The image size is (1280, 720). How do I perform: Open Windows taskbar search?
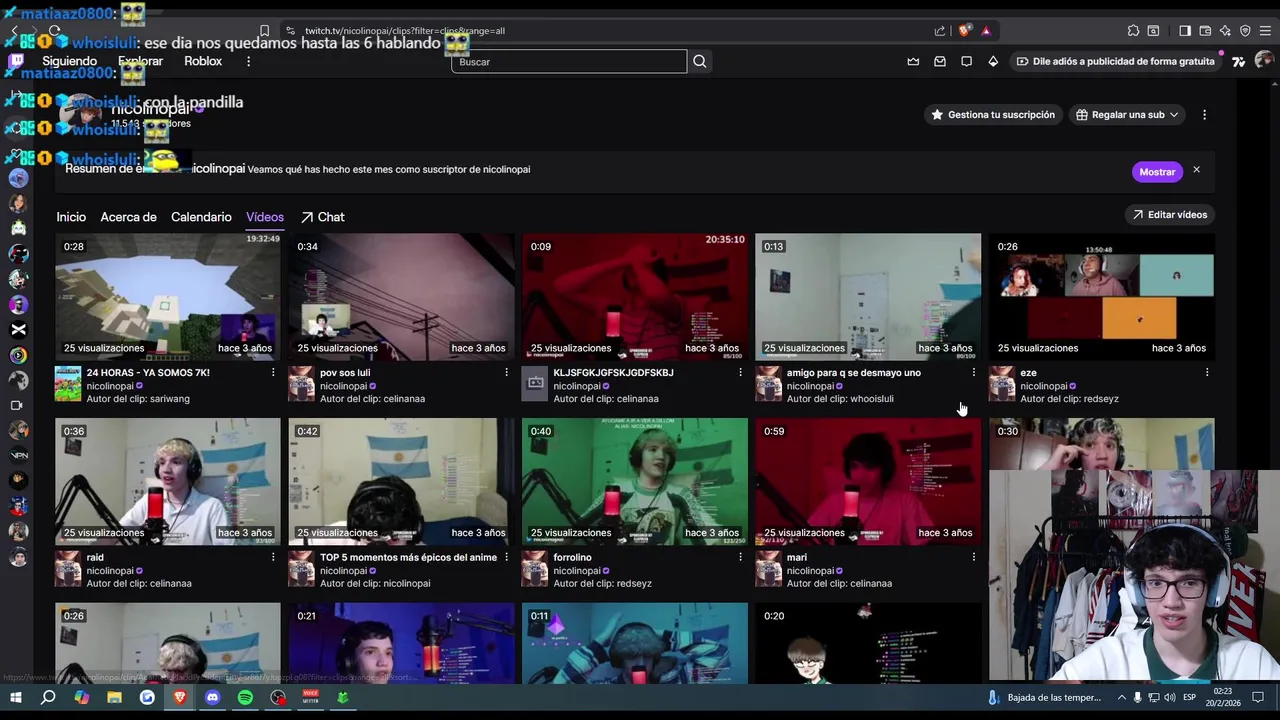[x=48, y=697]
